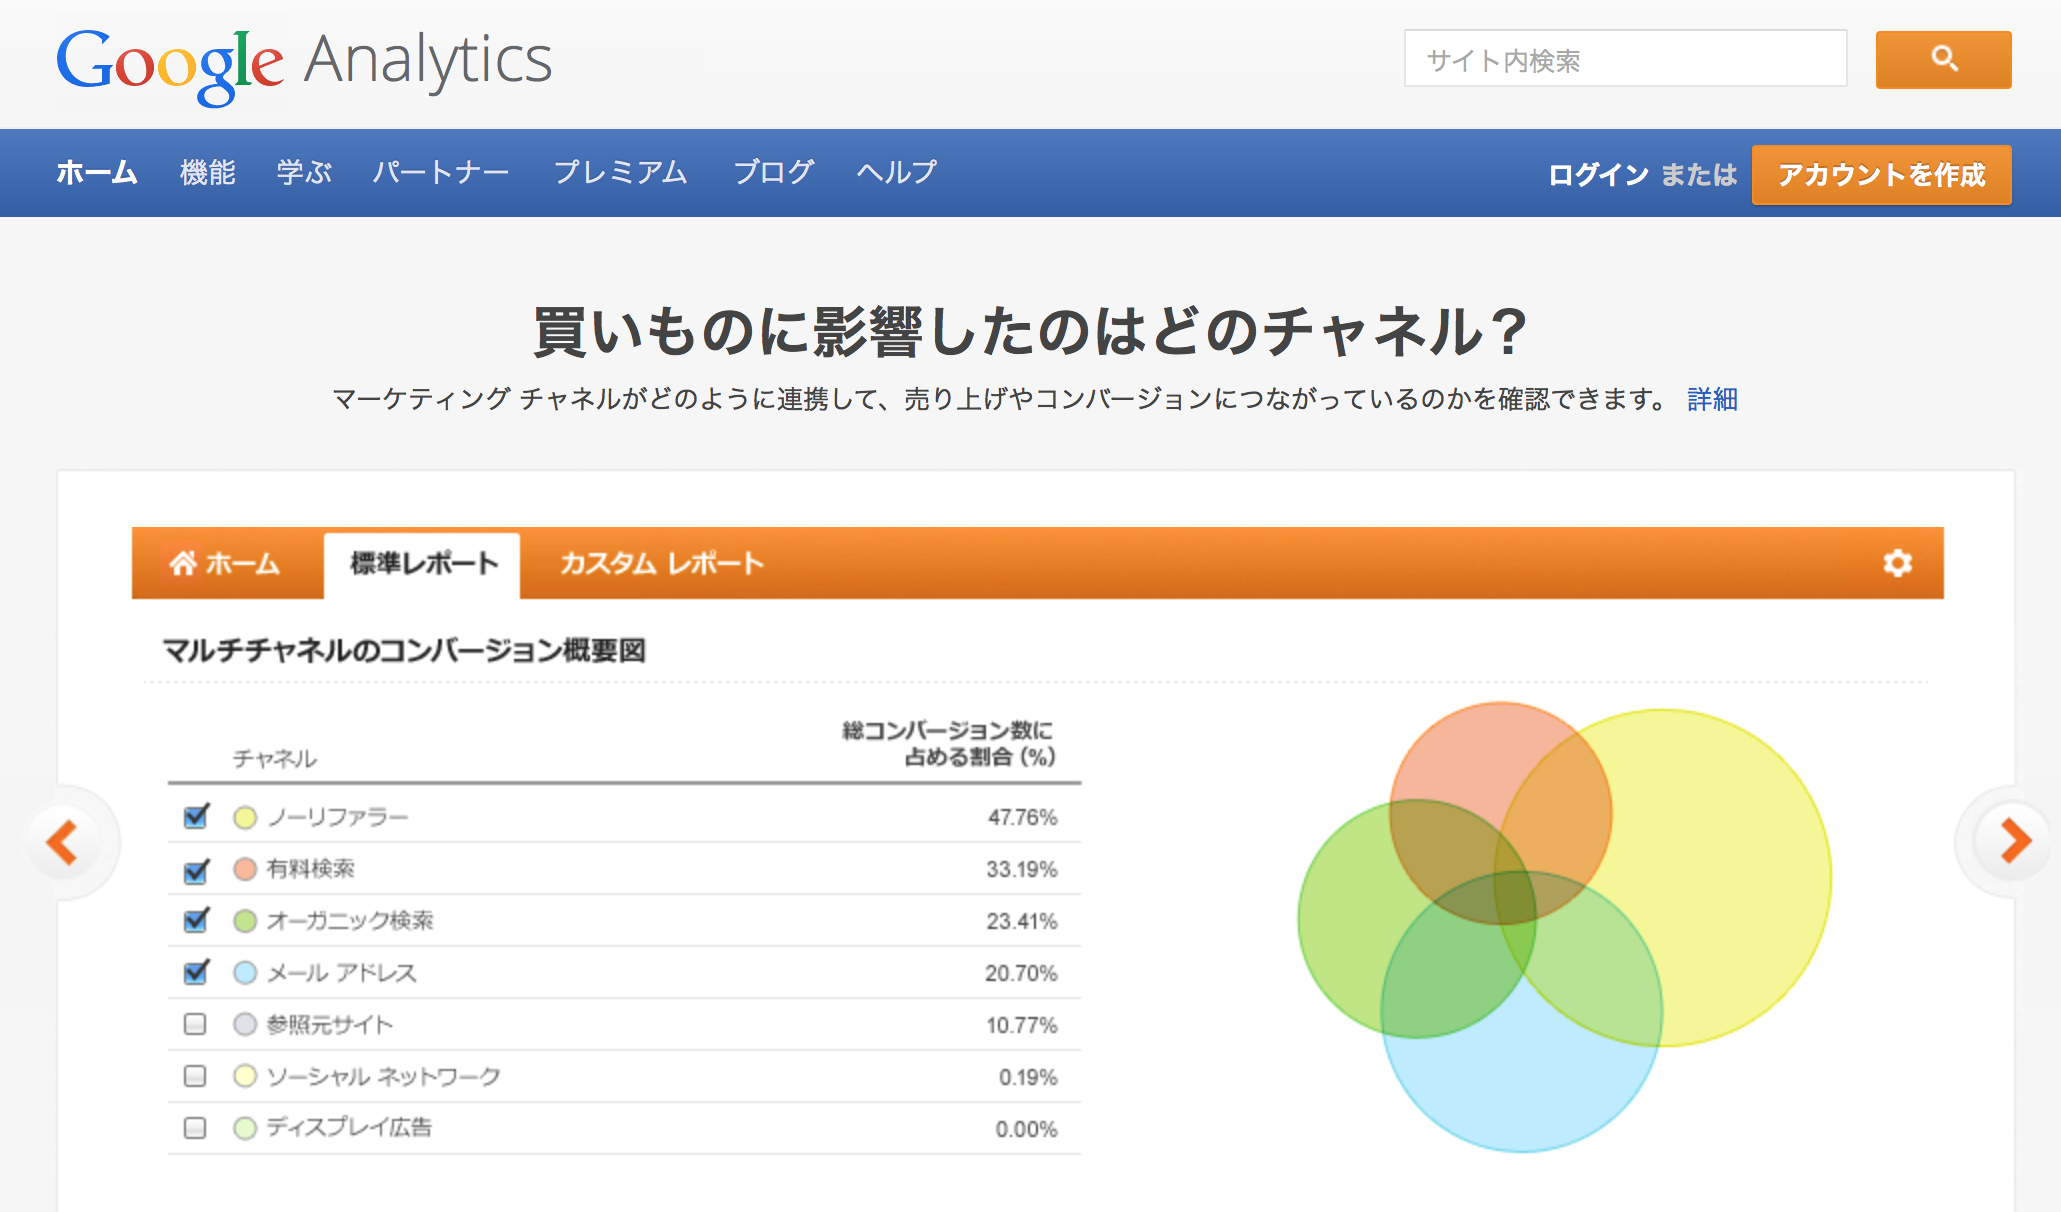Click the yellow ノーリファラー color dot

click(245, 818)
